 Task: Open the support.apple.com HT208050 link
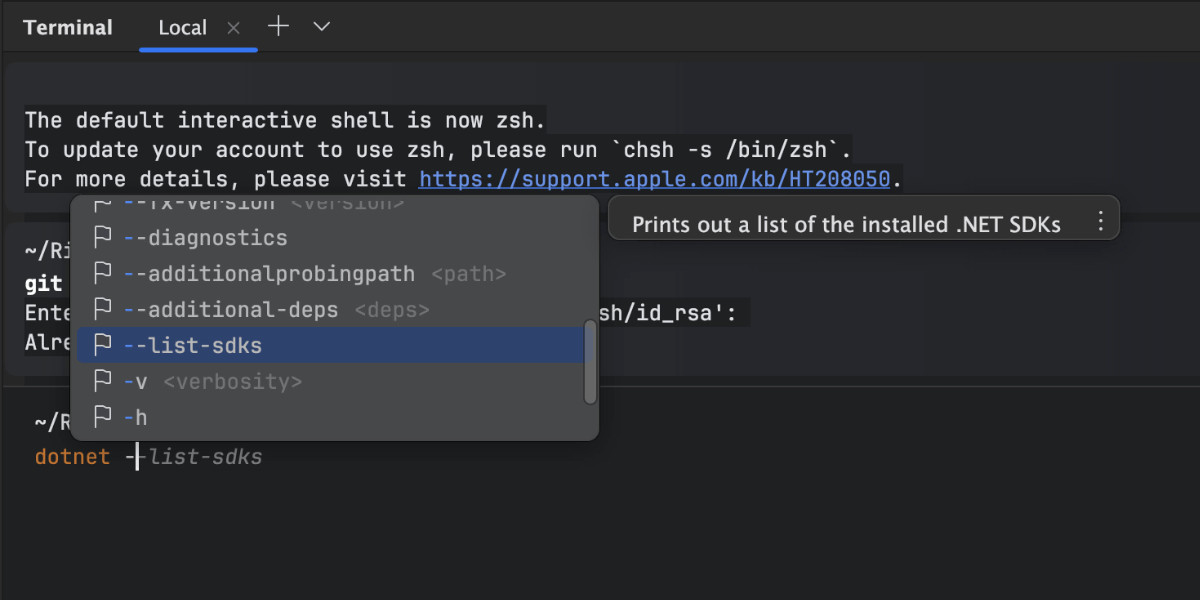point(654,180)
